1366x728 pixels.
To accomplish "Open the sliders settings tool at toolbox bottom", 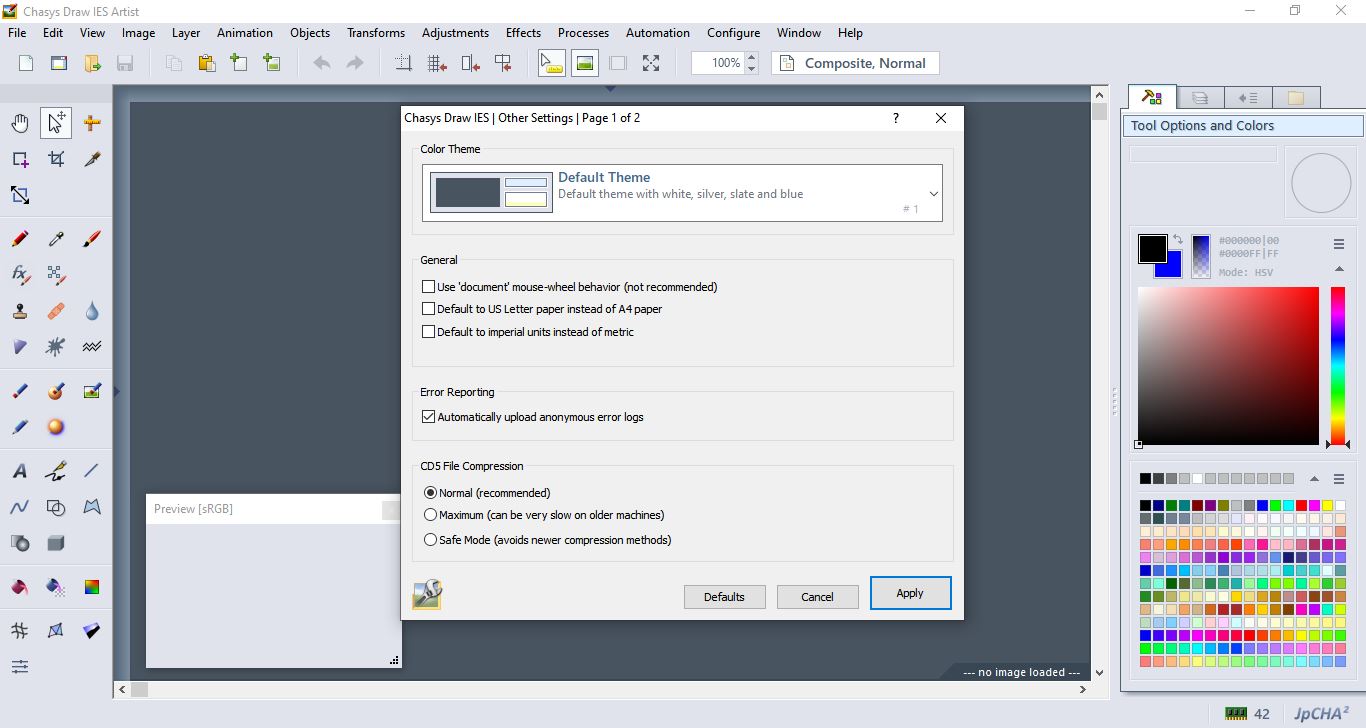I will tap(20, 666).
